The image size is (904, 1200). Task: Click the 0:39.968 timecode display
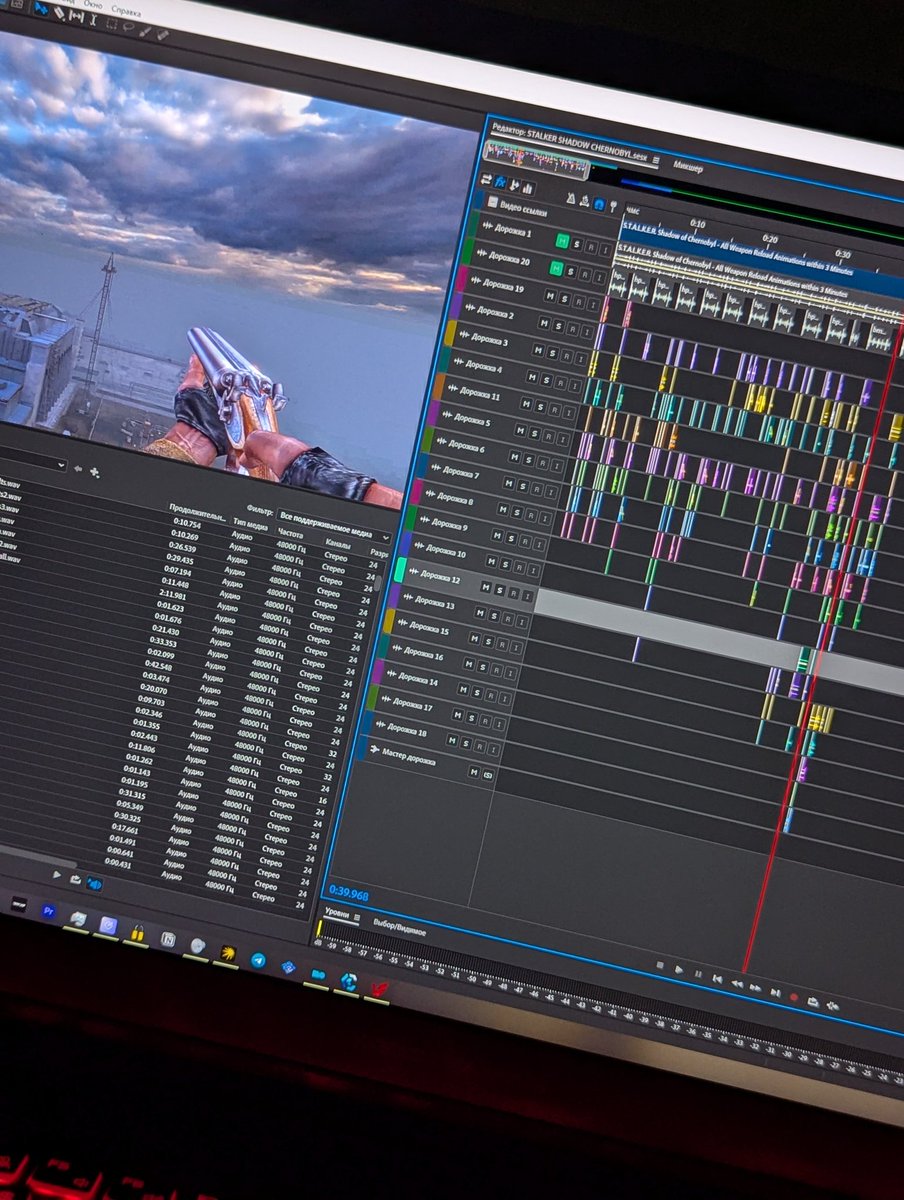click(349, 893)
